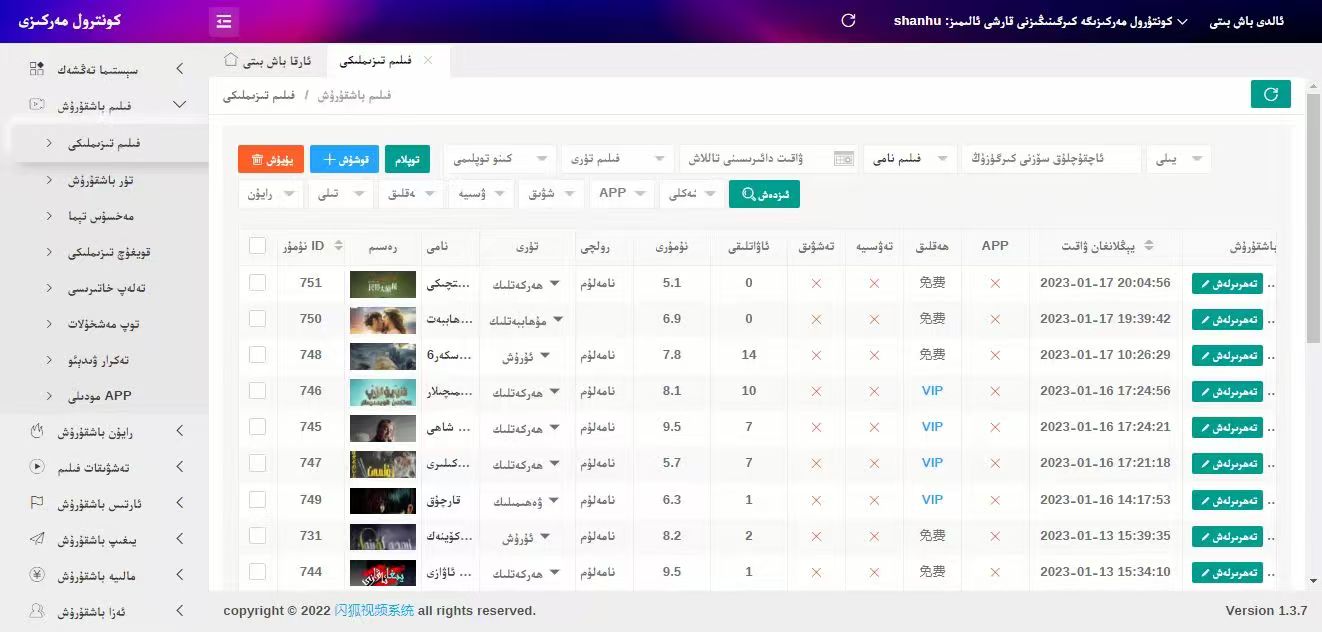Click the refresh icon in the top header
Viewport: 1322px width, 632px height.
pyautogui.click(x=848, y=21)
